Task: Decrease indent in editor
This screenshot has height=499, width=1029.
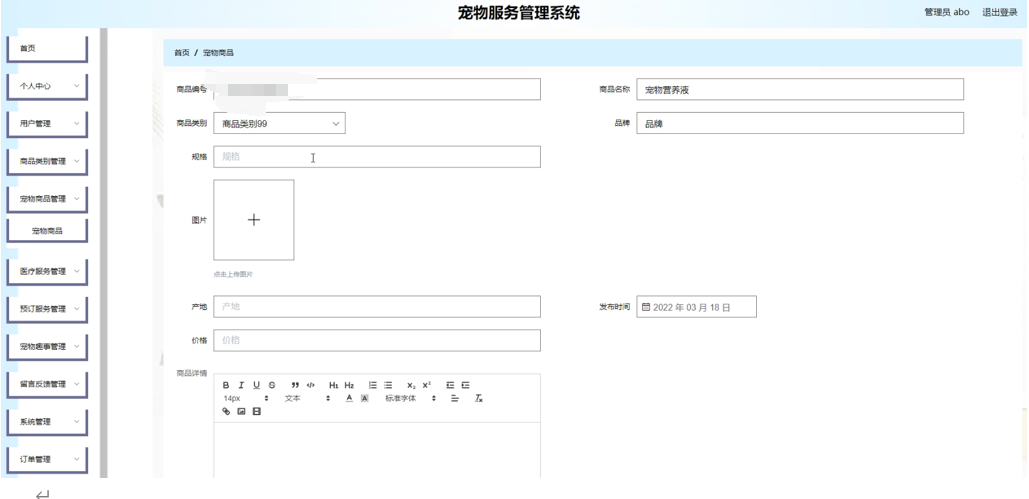Action: (450, 385)
